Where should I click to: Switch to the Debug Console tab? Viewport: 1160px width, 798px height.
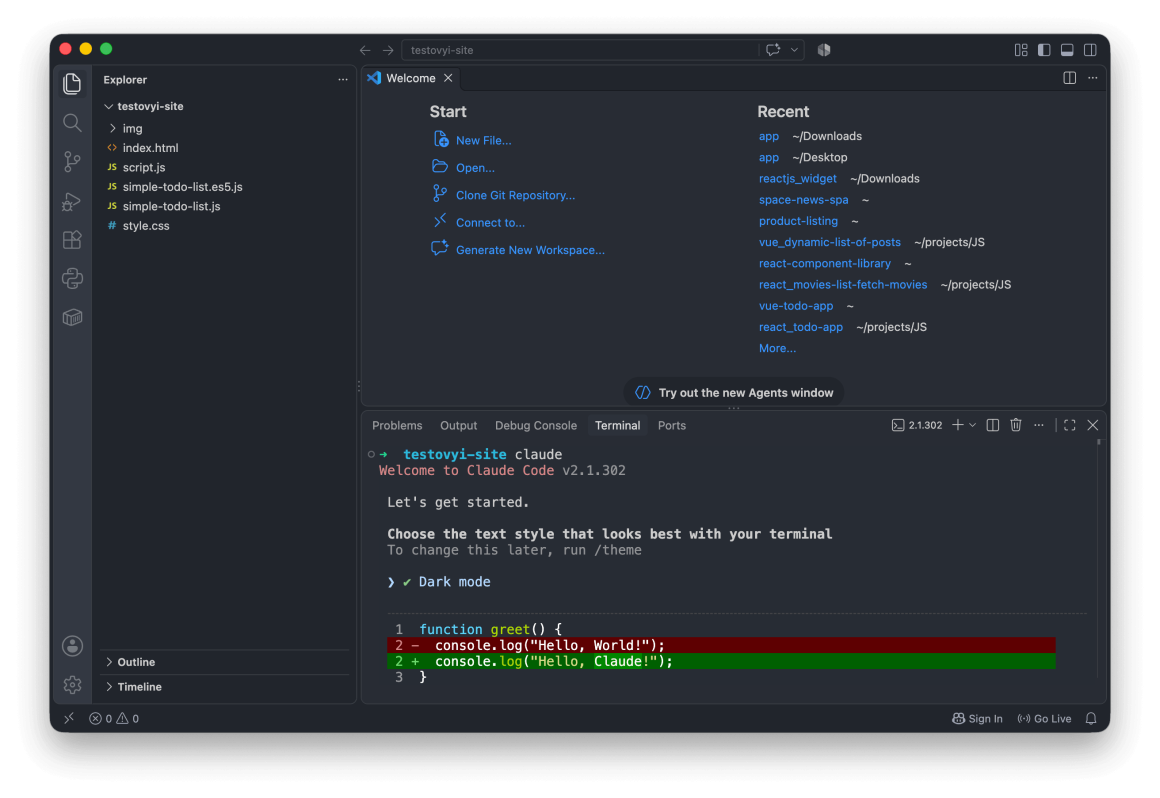pyautogui.click(x=536, y=425)
